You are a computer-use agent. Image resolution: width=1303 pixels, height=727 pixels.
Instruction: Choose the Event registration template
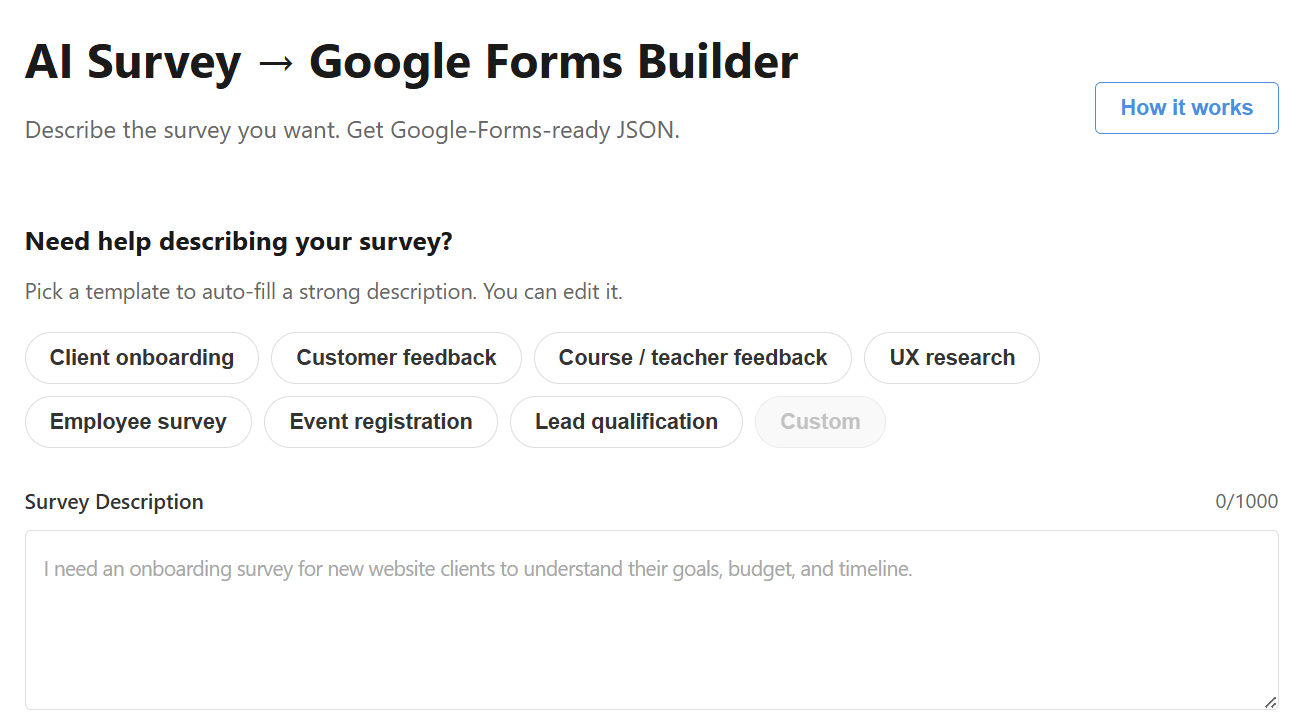click(381, 421)
